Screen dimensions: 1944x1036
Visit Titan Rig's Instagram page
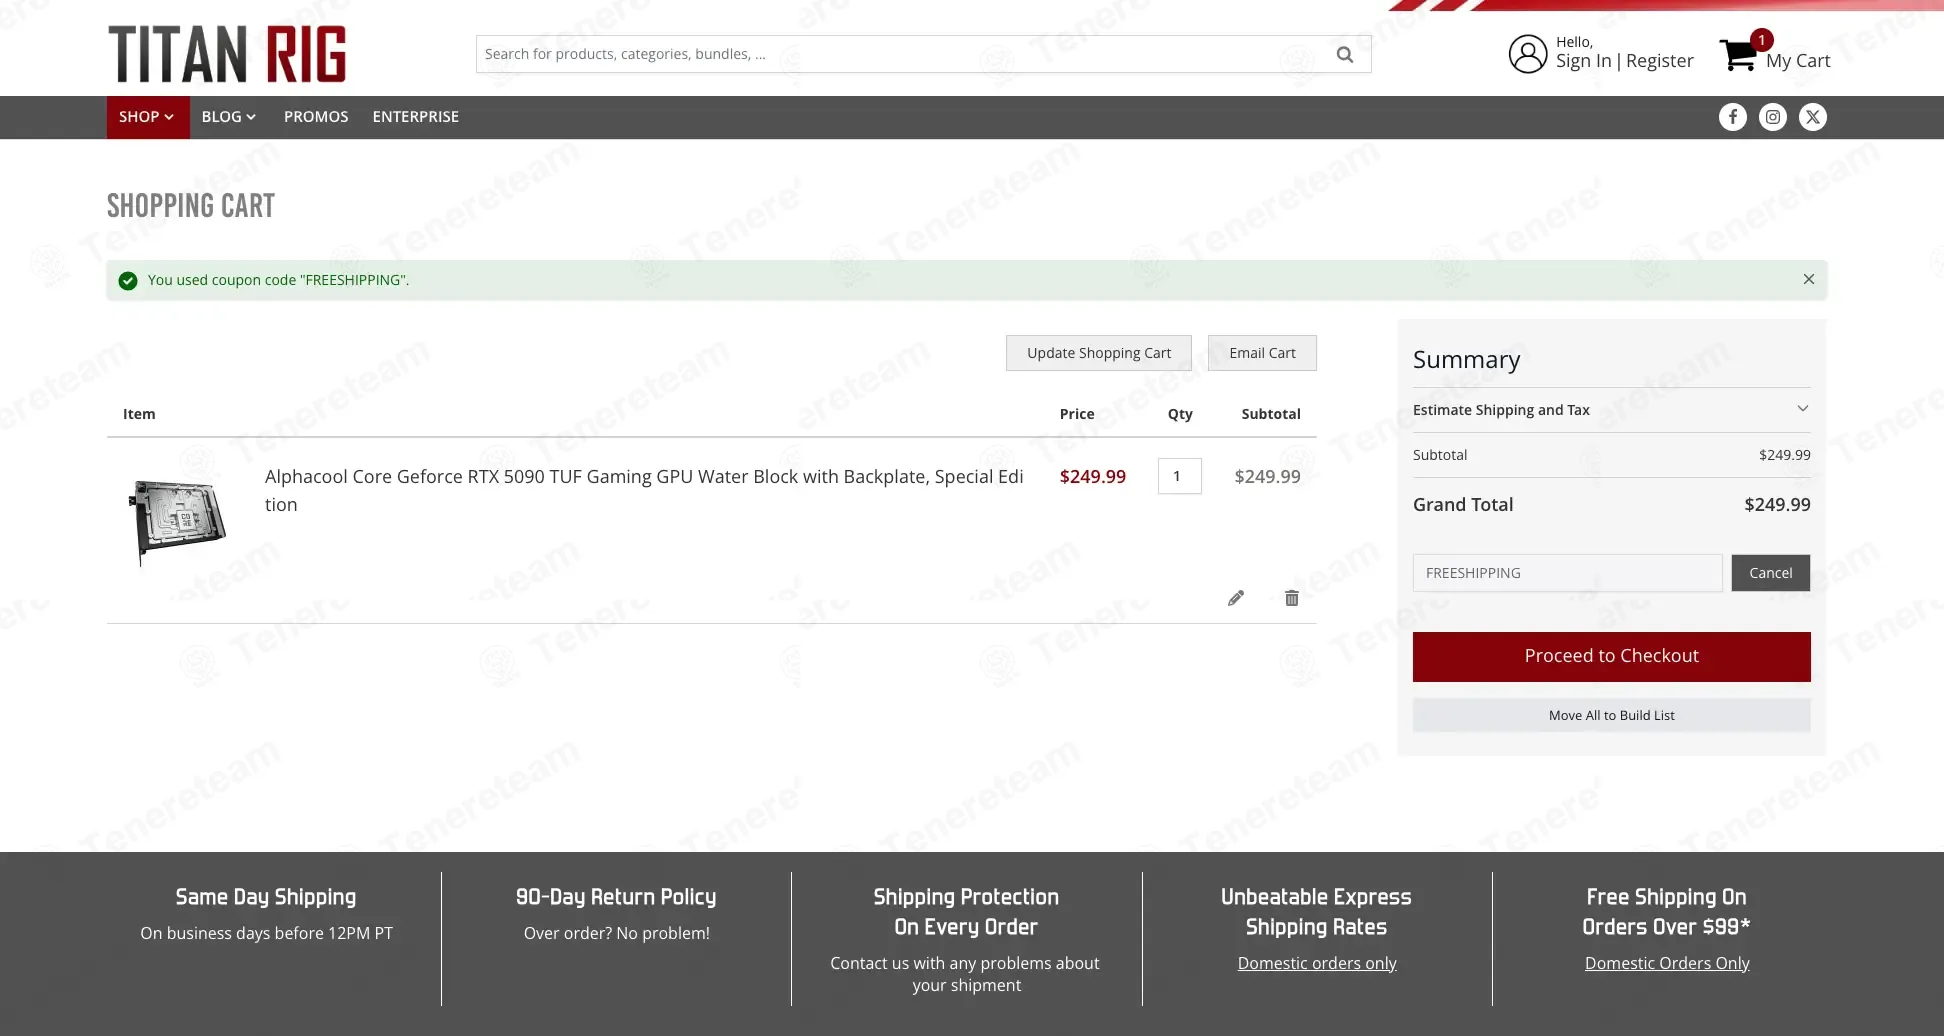(x=1773, y=117)
